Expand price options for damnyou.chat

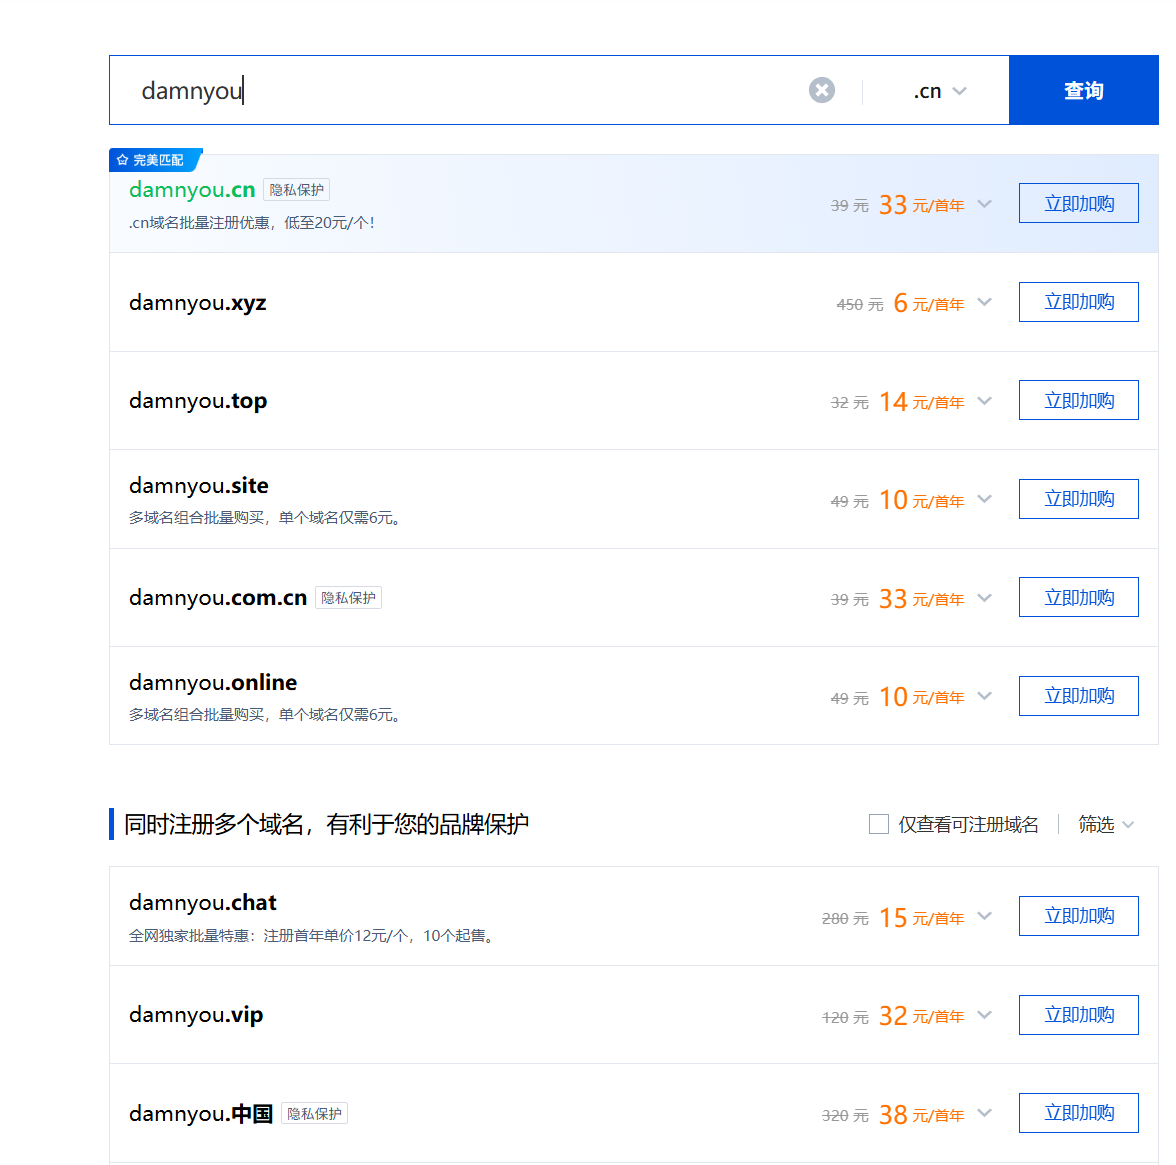tap(984, 916)
